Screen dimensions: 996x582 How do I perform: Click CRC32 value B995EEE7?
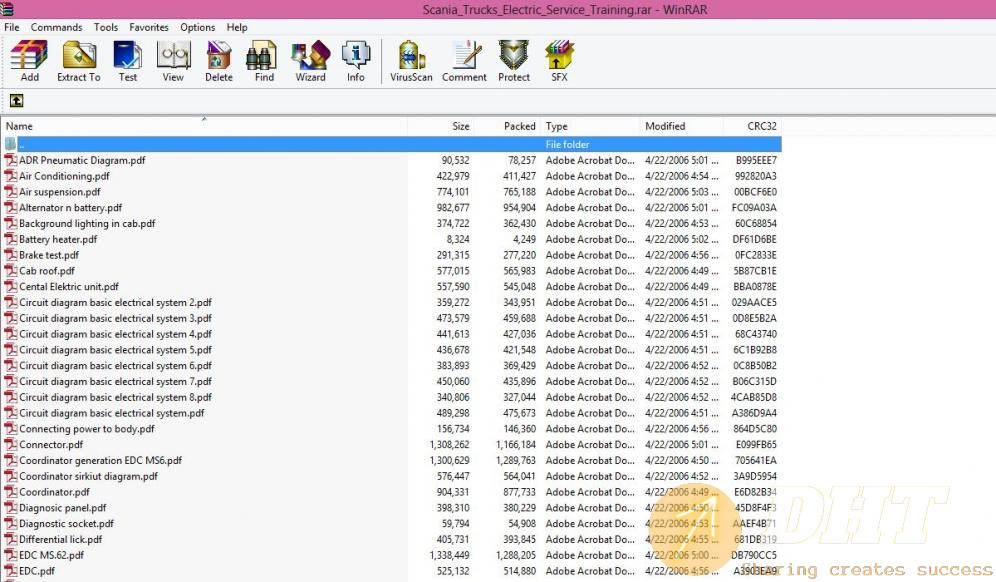click(756, 160)
